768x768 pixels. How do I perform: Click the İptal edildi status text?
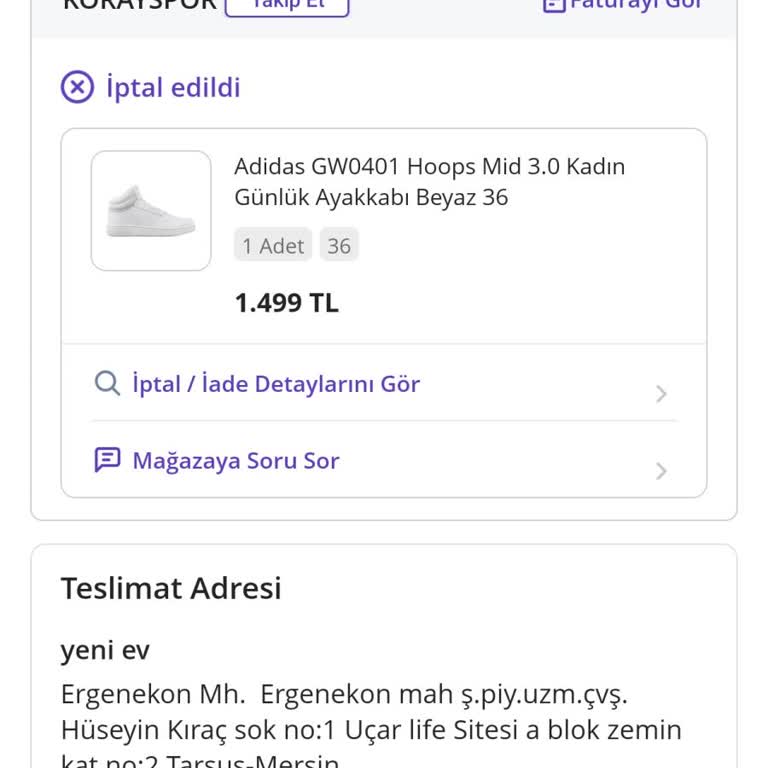[173, 88]
